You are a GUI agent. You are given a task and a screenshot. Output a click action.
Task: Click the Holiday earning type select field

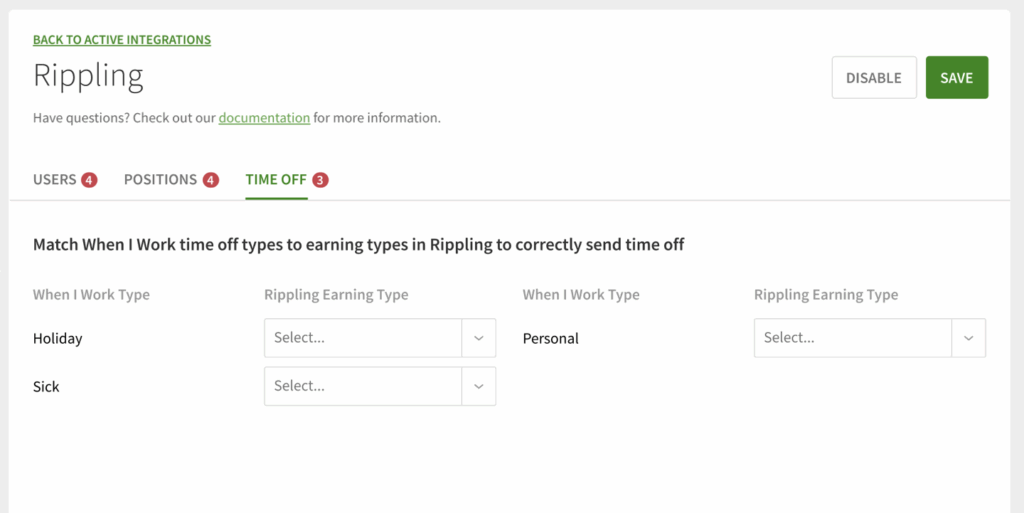(x=362, y=338)
